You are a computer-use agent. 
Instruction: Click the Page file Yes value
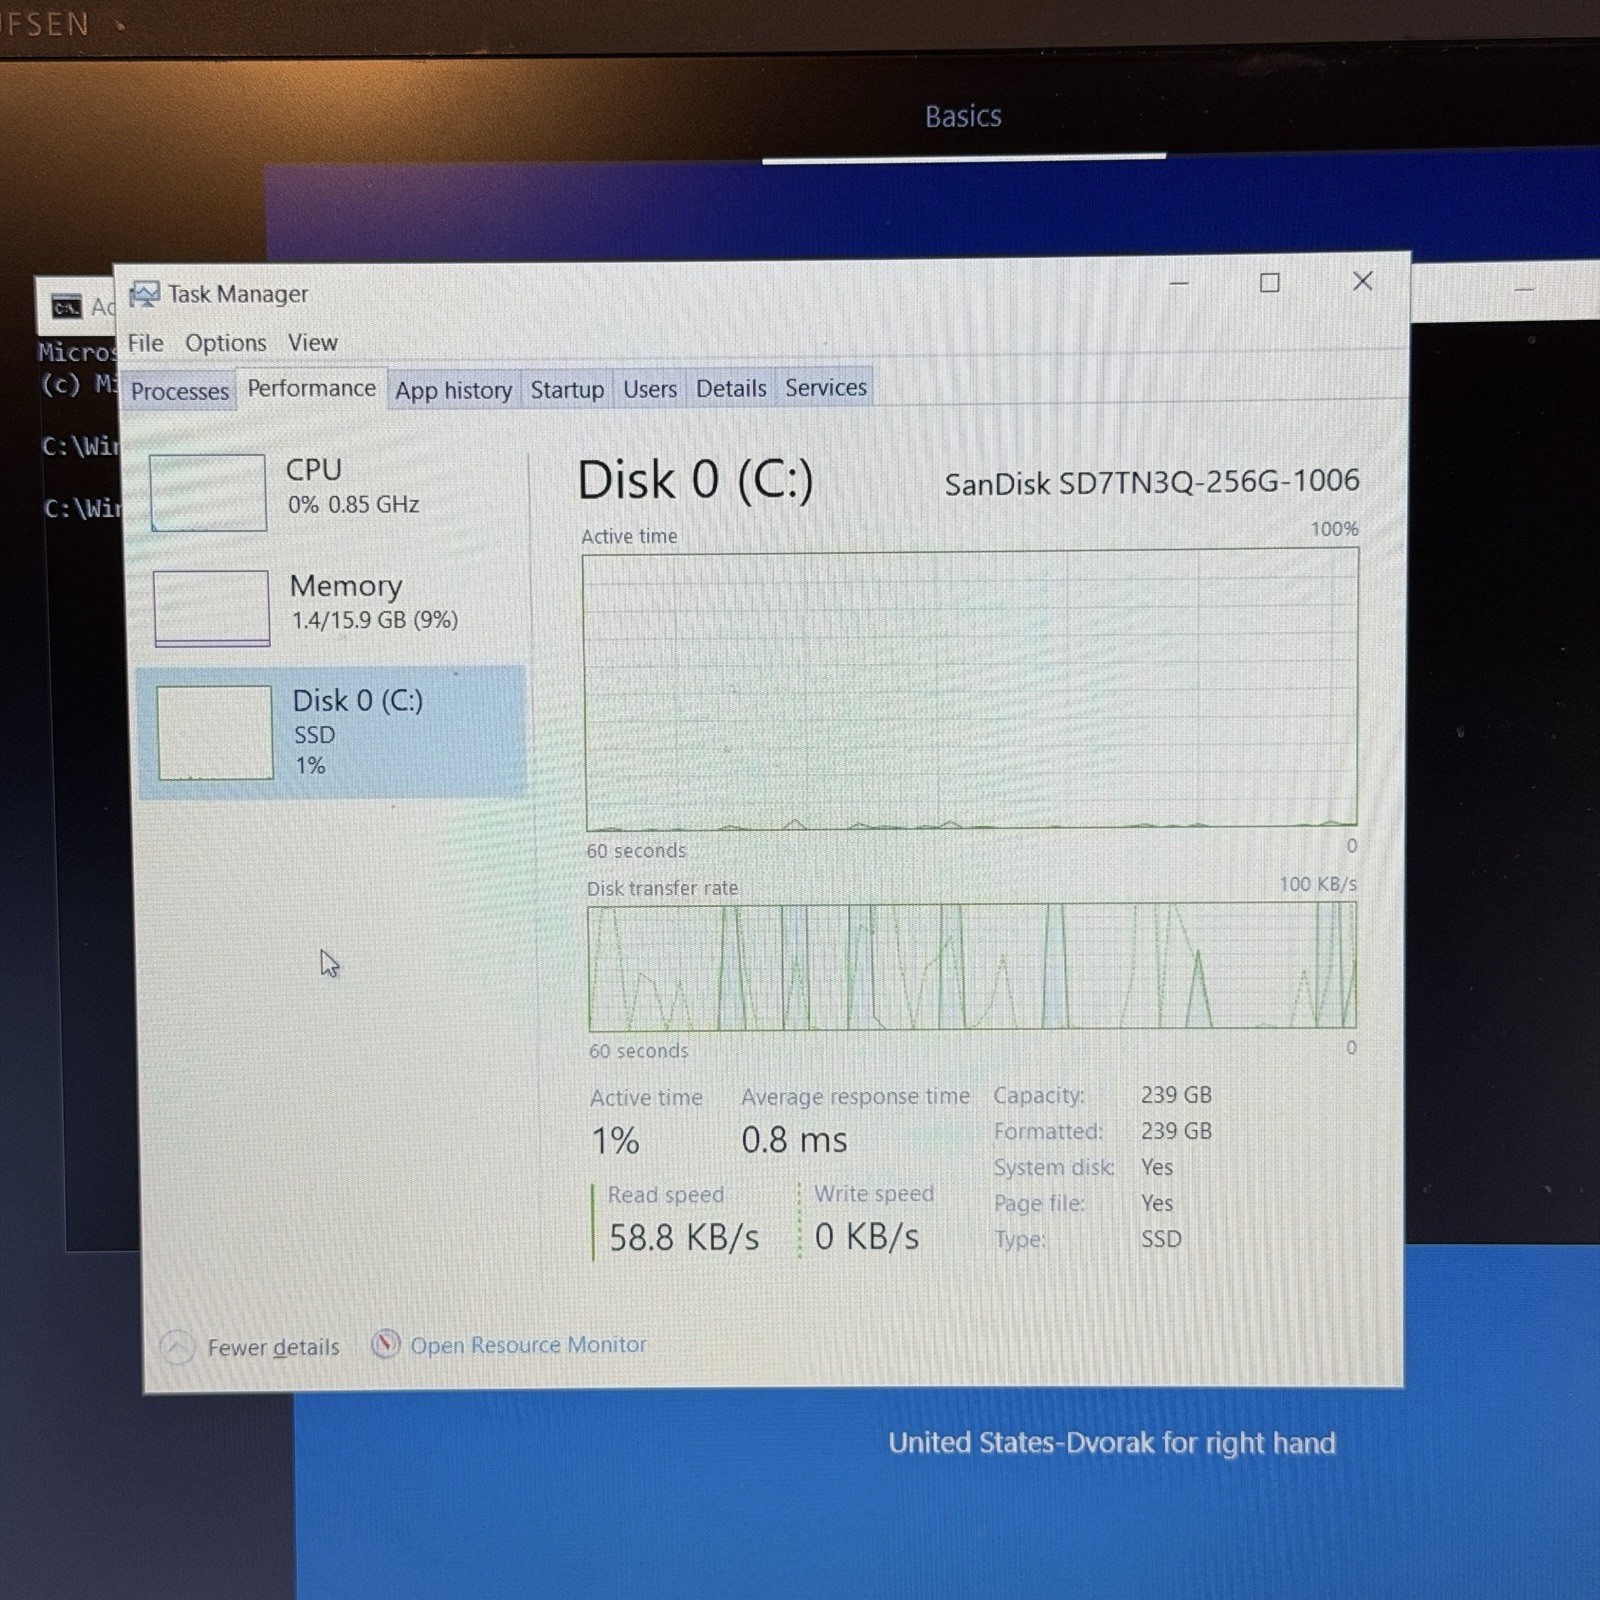(x=1157, y=1203)
